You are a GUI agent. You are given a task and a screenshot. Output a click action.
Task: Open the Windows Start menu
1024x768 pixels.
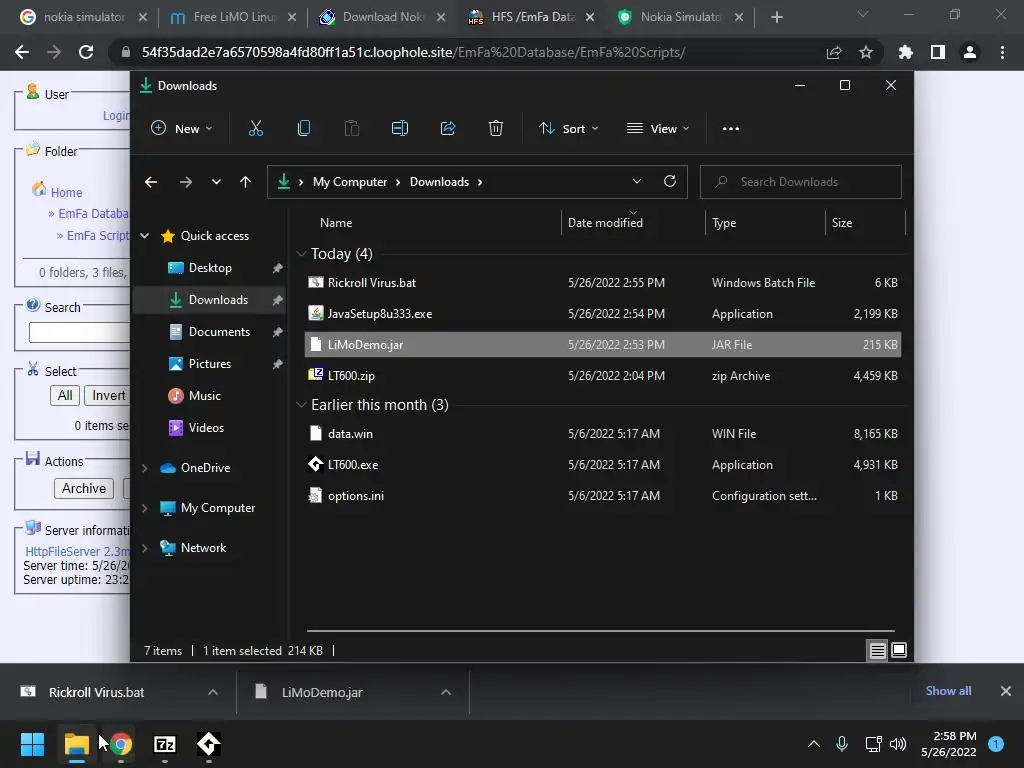point(32,744)
